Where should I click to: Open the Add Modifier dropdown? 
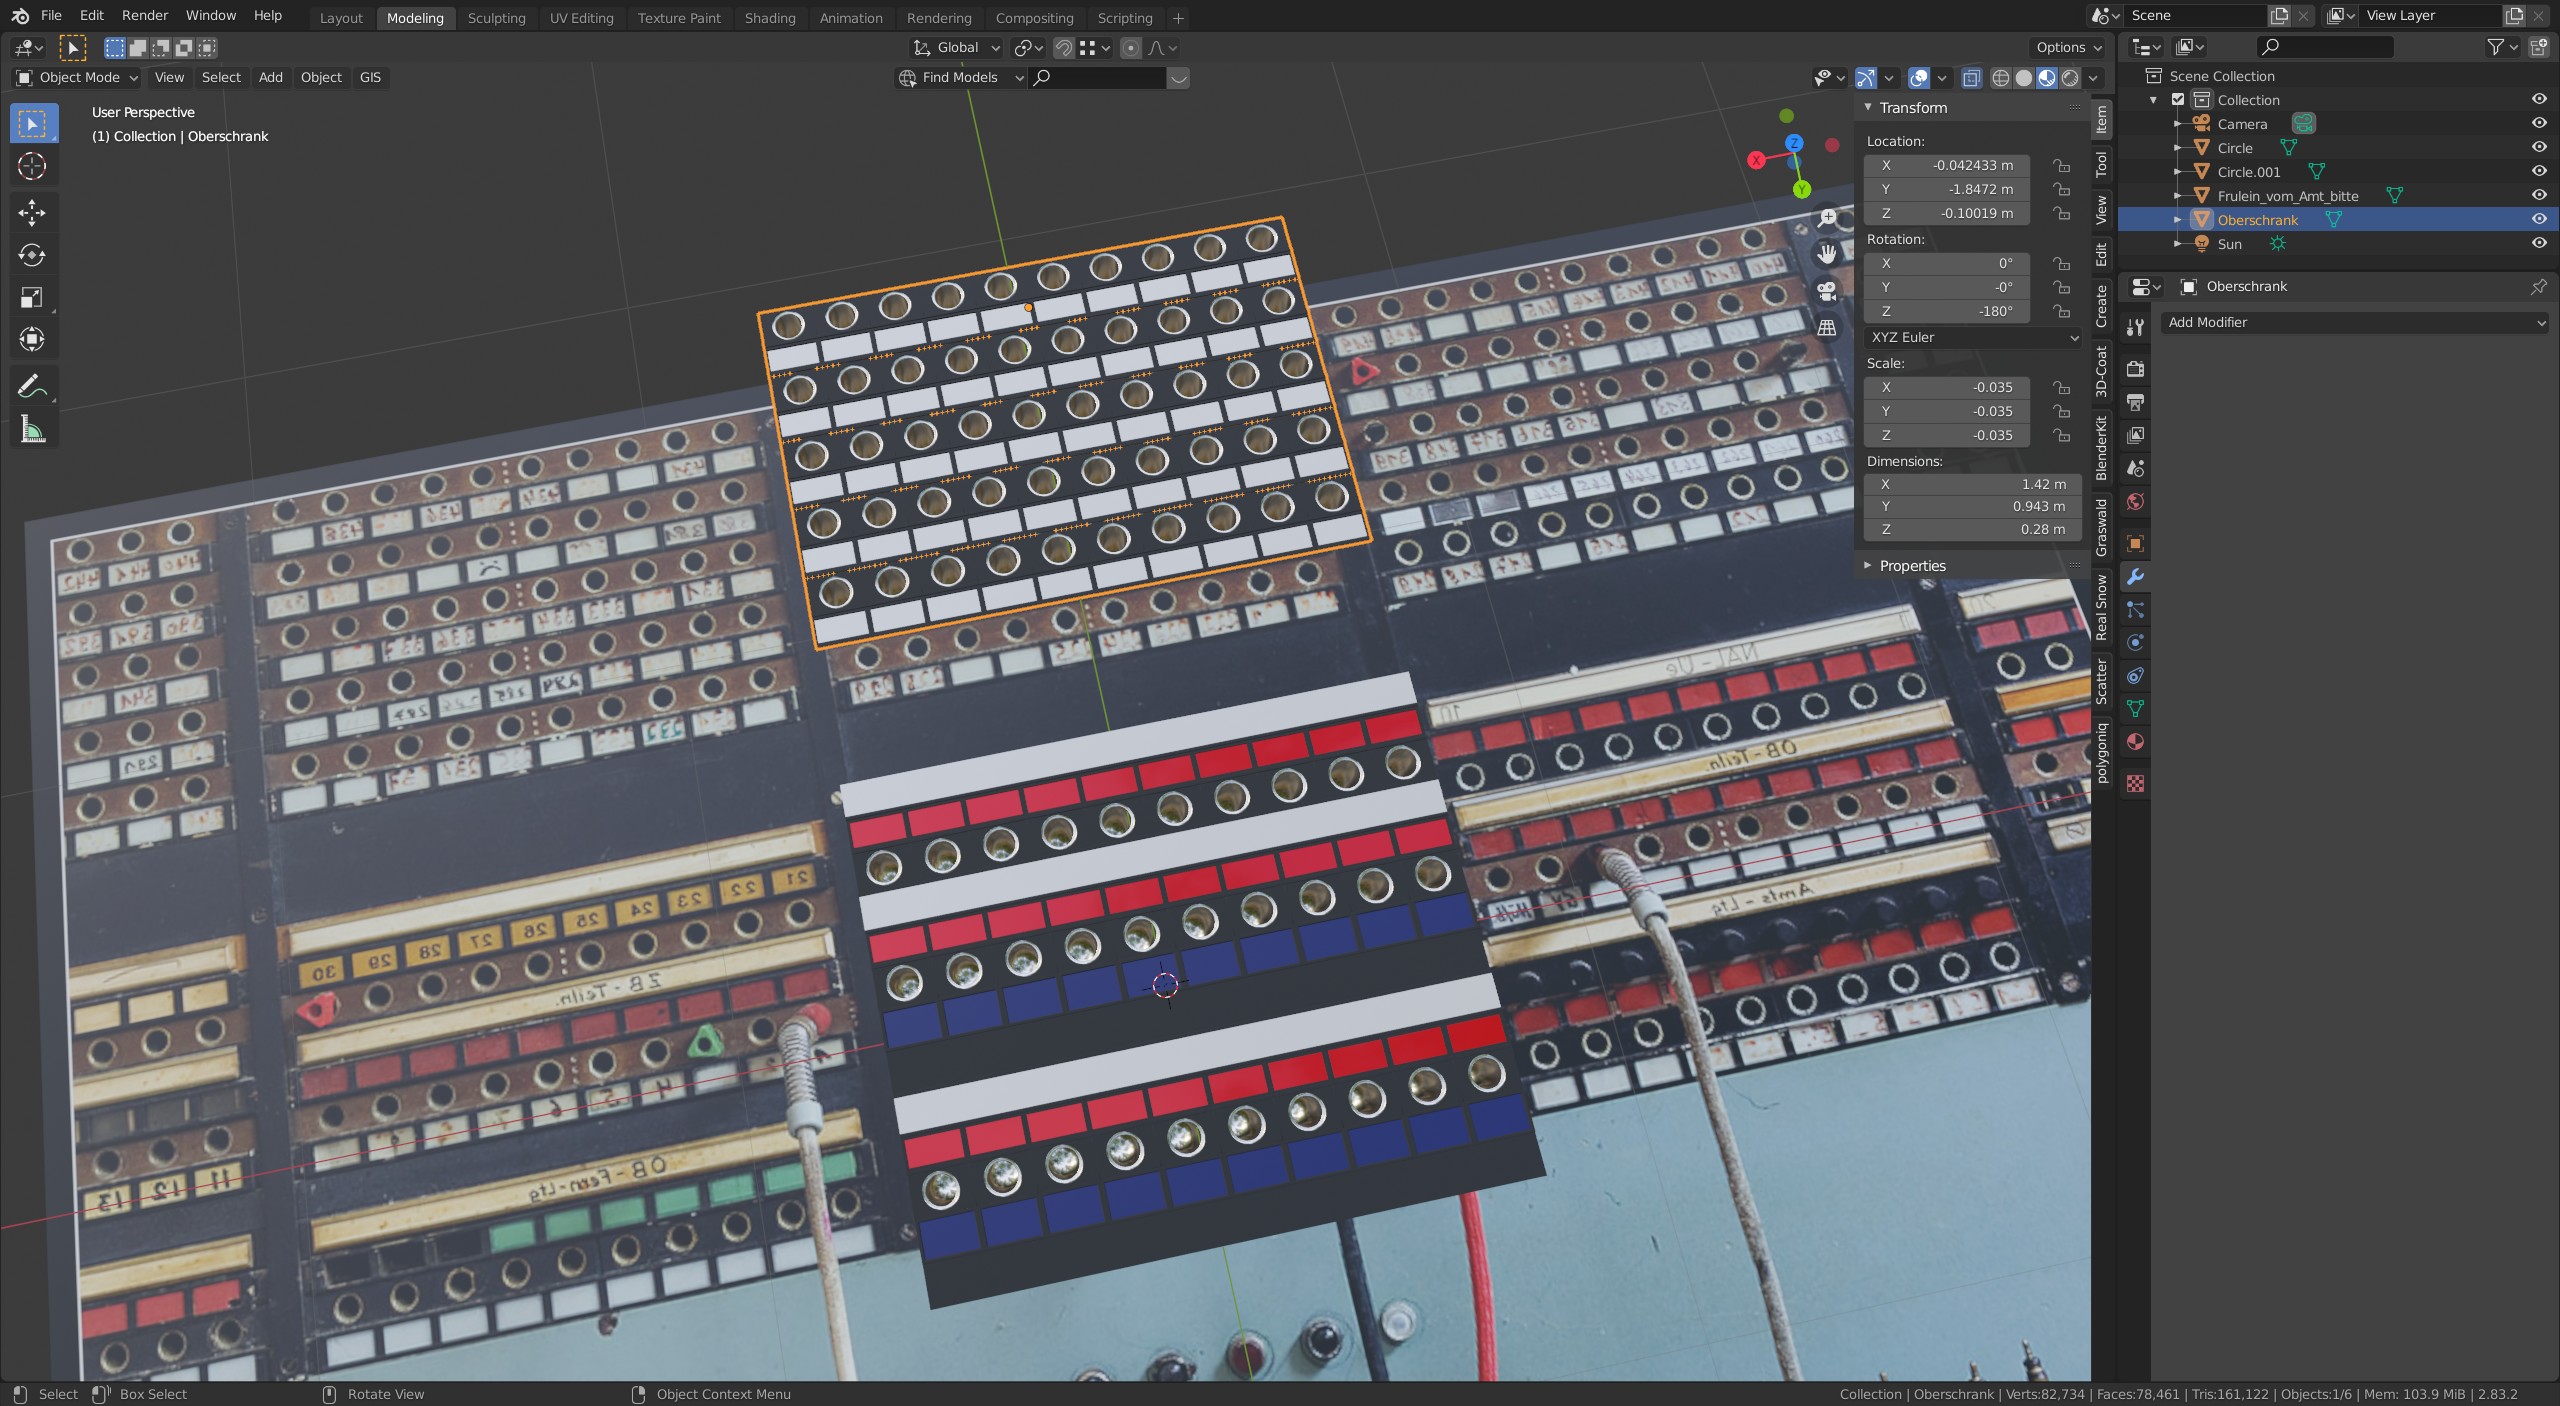[x=2354, y=322]
